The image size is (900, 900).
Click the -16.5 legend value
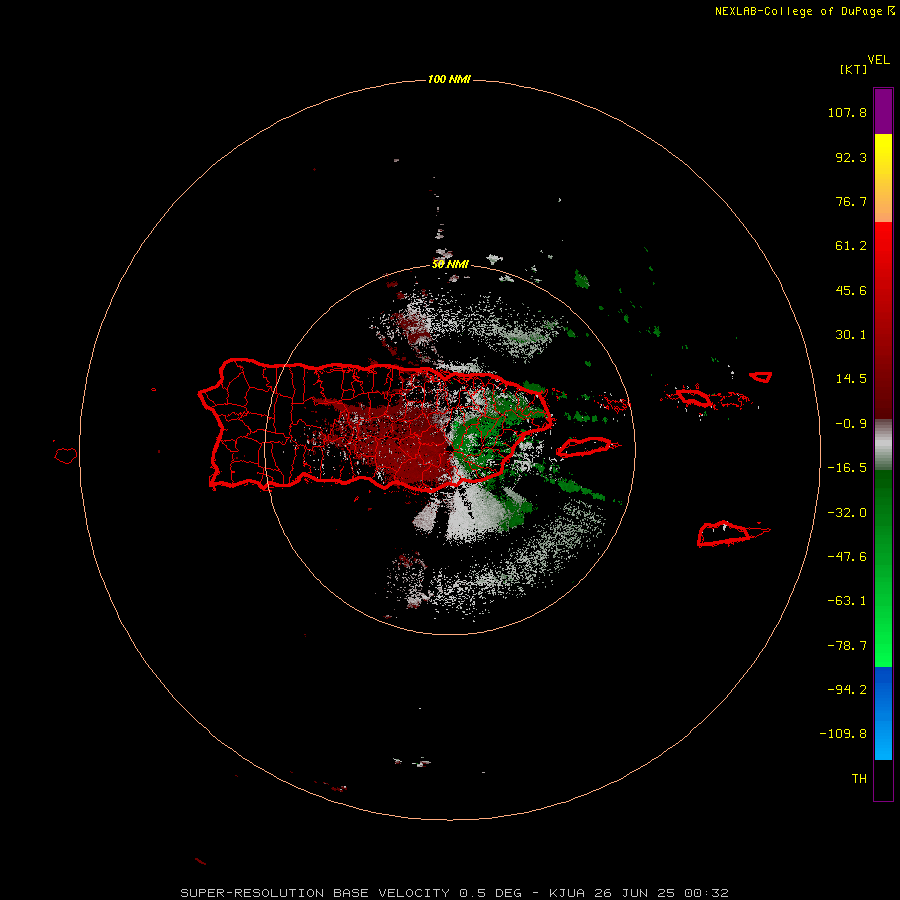pyautogui.click(x=847, y=468)
